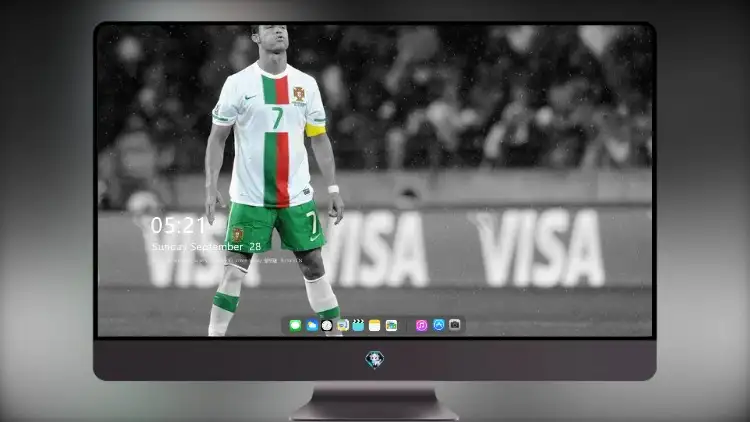Open the green Messages app in dock

pos(295,326)
